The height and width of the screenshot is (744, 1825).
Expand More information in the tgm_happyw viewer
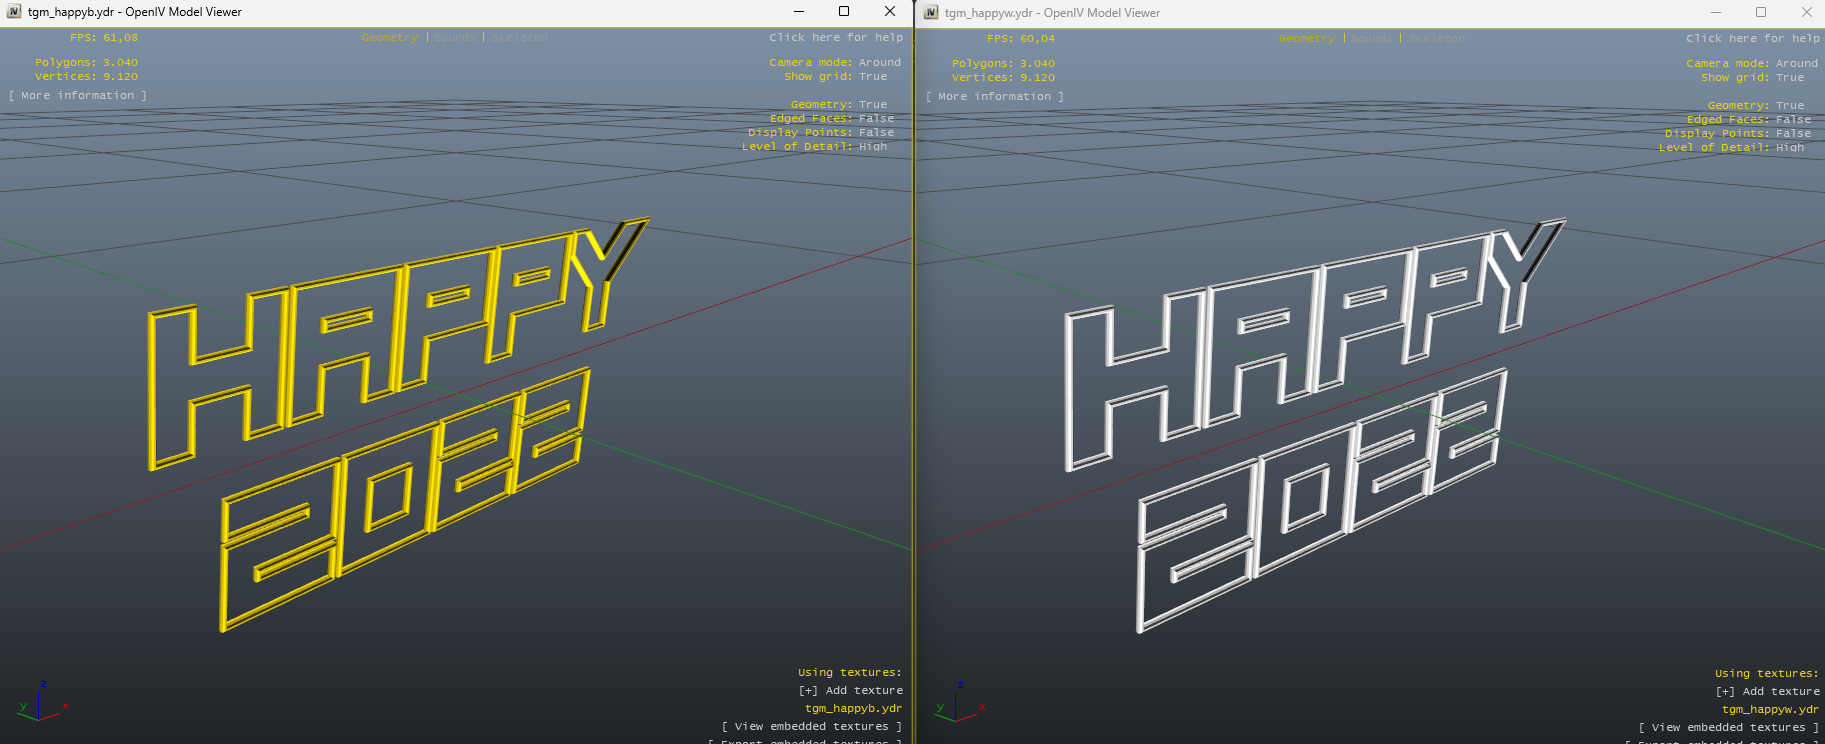[995, 96]
